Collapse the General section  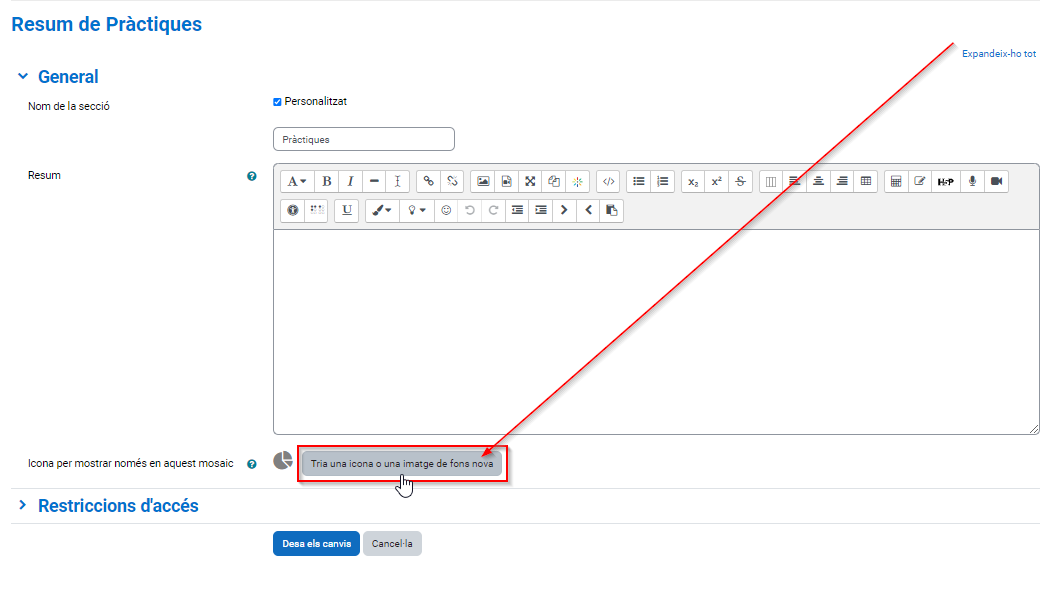(23, 77)
